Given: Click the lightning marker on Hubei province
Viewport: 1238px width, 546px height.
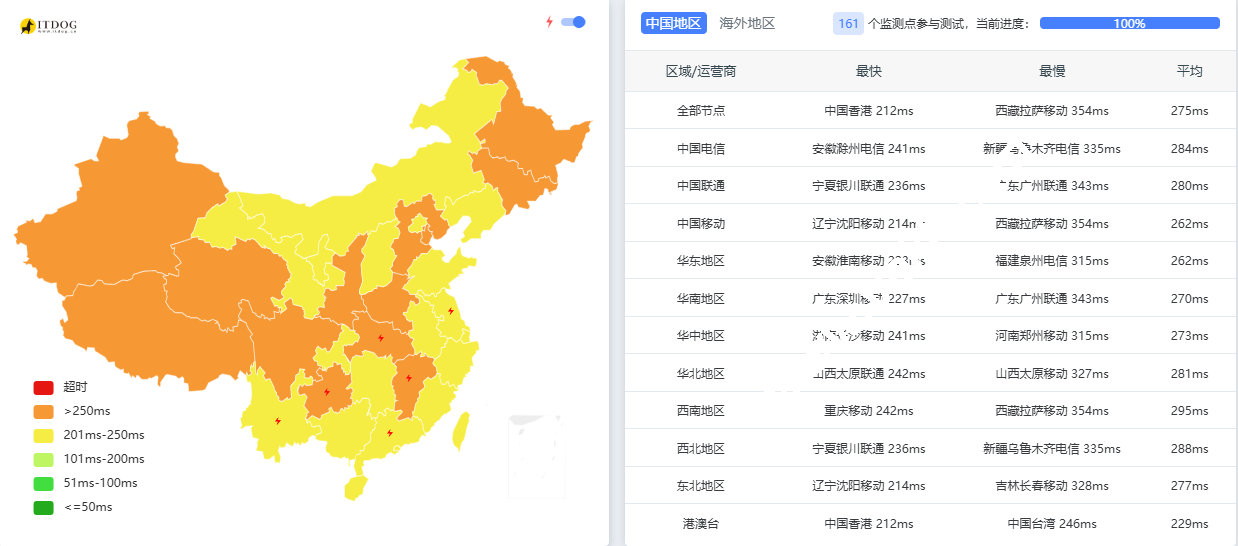Looking at the screenshot, I should pos(381,338).
